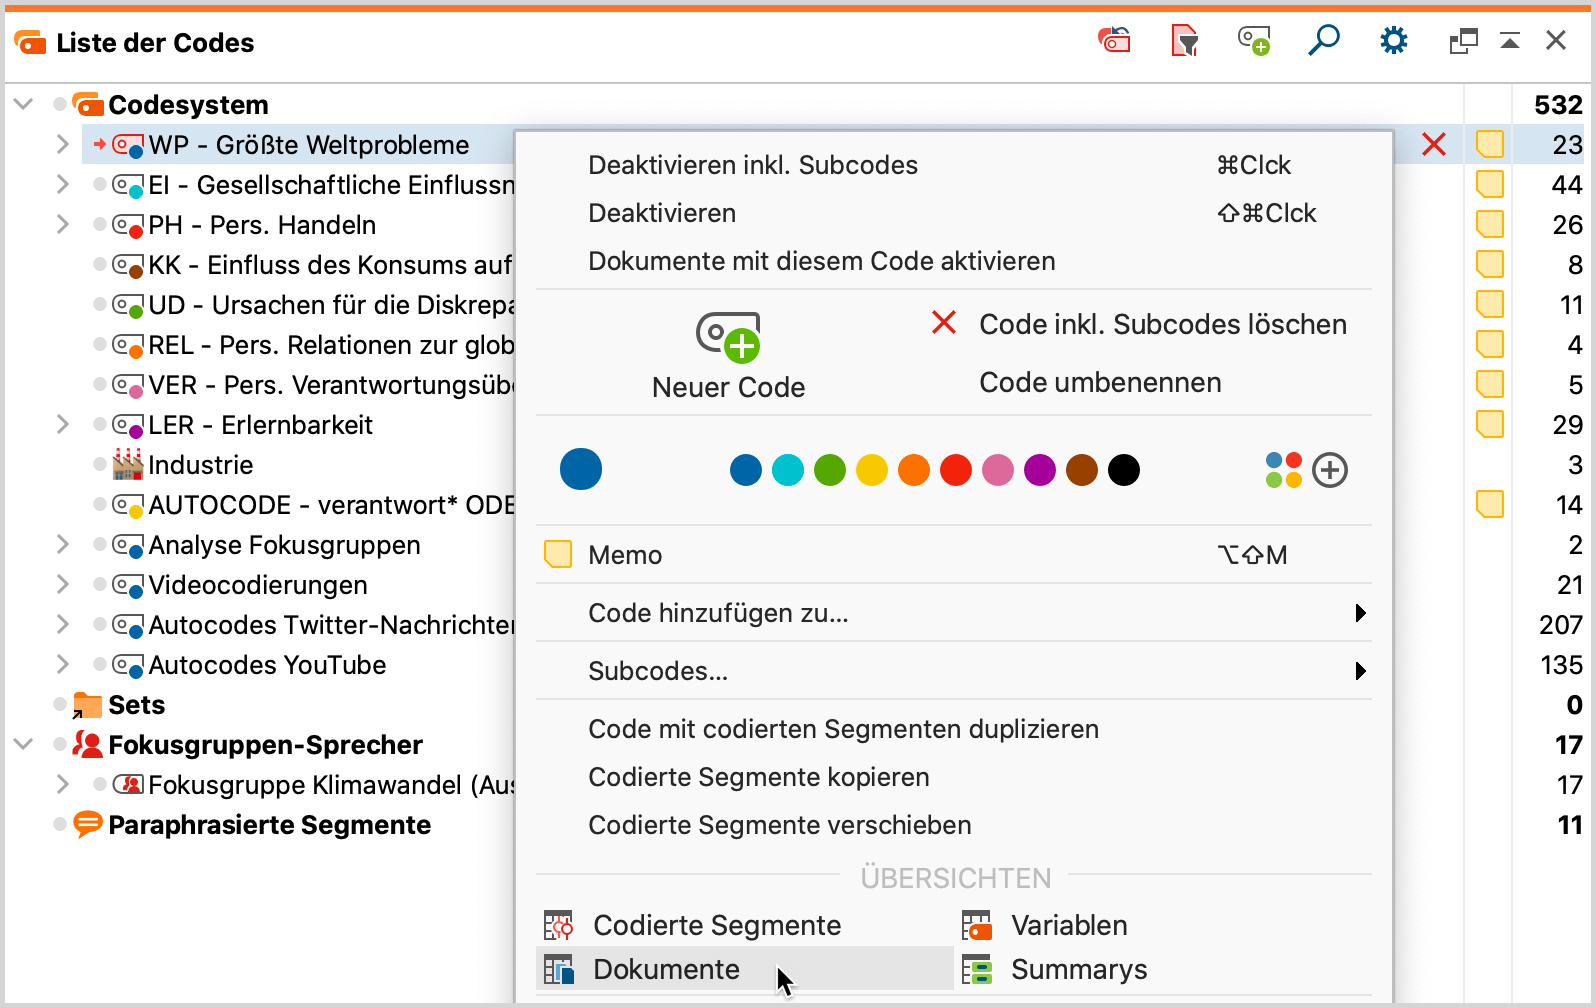Expand EI - Gesellschaftliche Einflussnahme subcodes
Screen dimensions: 1596x1008
pyautogui.click(x=62, y=184)
